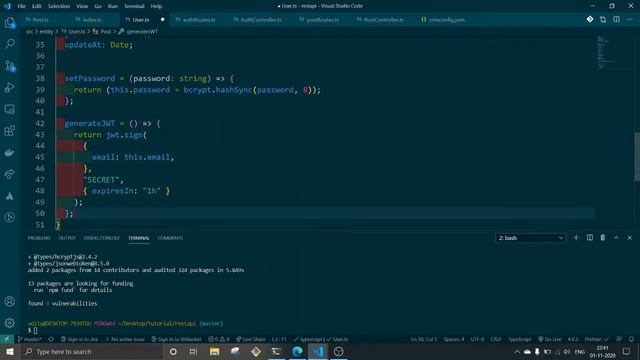Click the Open Changes icon in editor toolbar
Viewport: 640px width, 360px height.
[603, 19]
